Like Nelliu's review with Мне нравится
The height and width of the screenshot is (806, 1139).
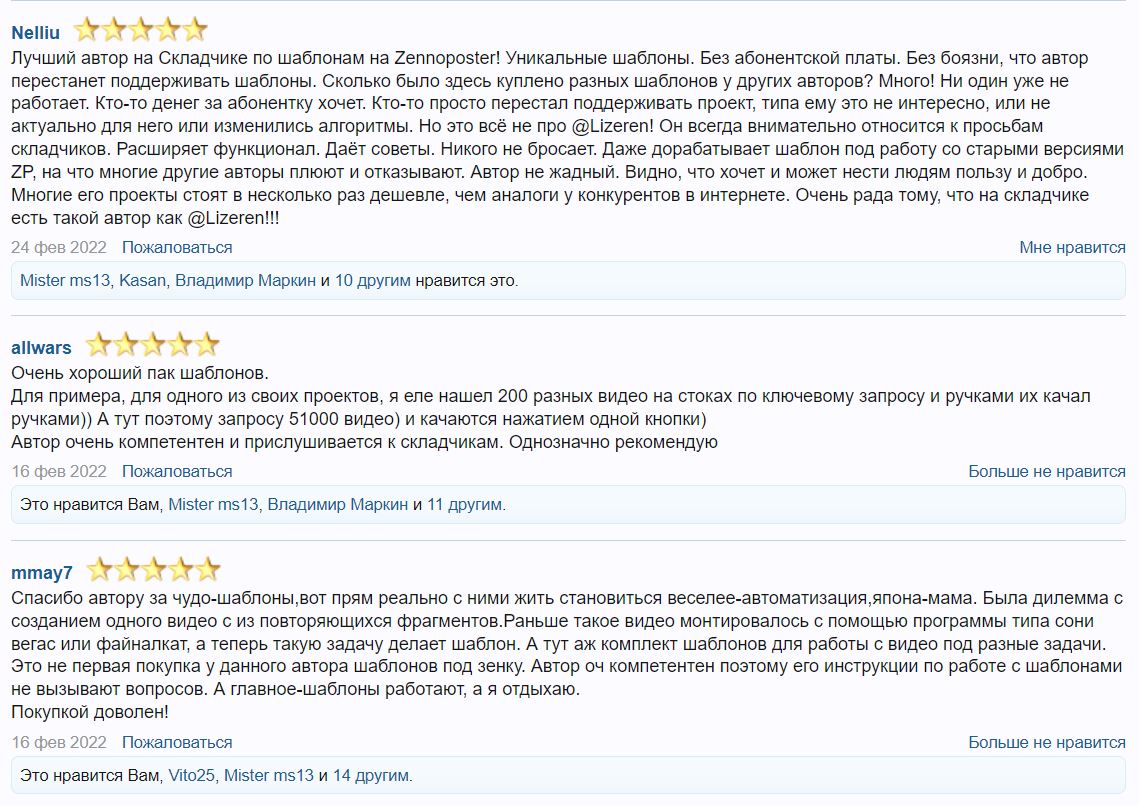click(1072, 247)
